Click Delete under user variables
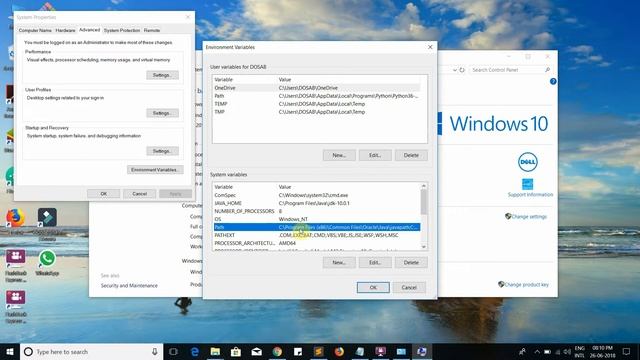The image size is (640, 360). [411, 156]
